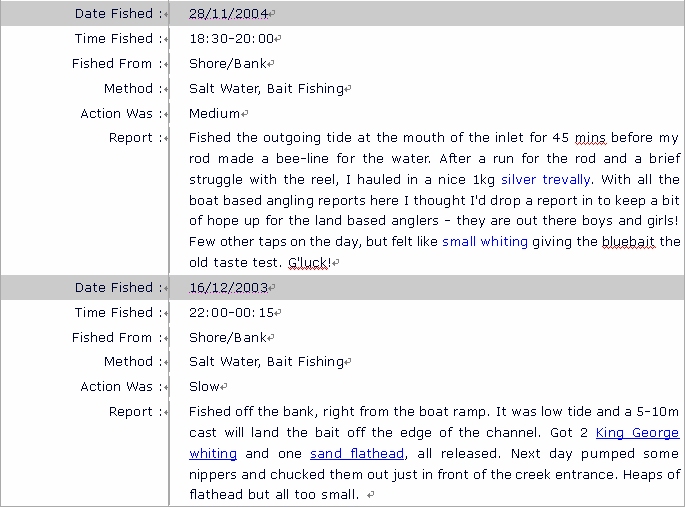The height and width of the screenshot is (507, 685).
Task: Click the second Shore/Bank entry
Action: (x=228, y=338)
